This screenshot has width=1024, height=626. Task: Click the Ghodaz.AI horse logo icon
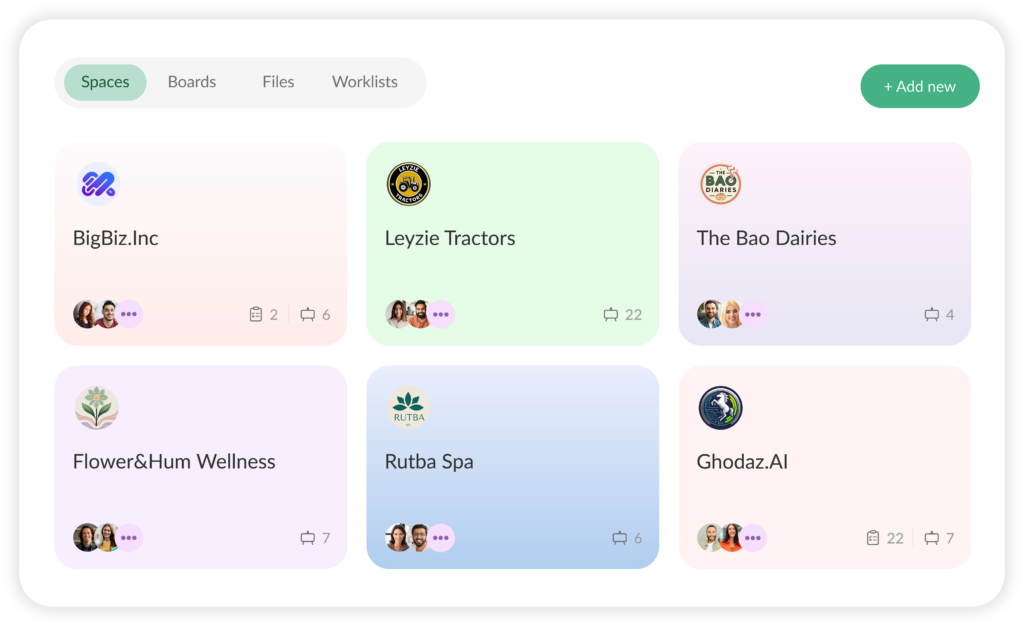(720, 408)
